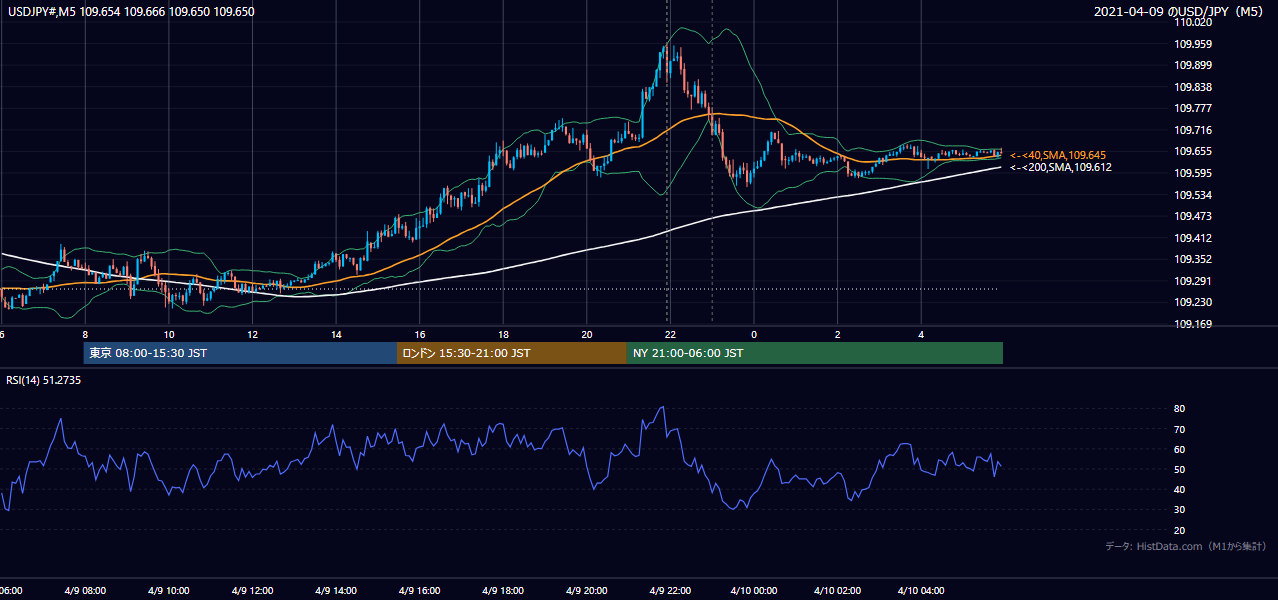The image size is (1278, 600).
Task: Click the 4/9 20:00 bottom date label
Action: 587,590
